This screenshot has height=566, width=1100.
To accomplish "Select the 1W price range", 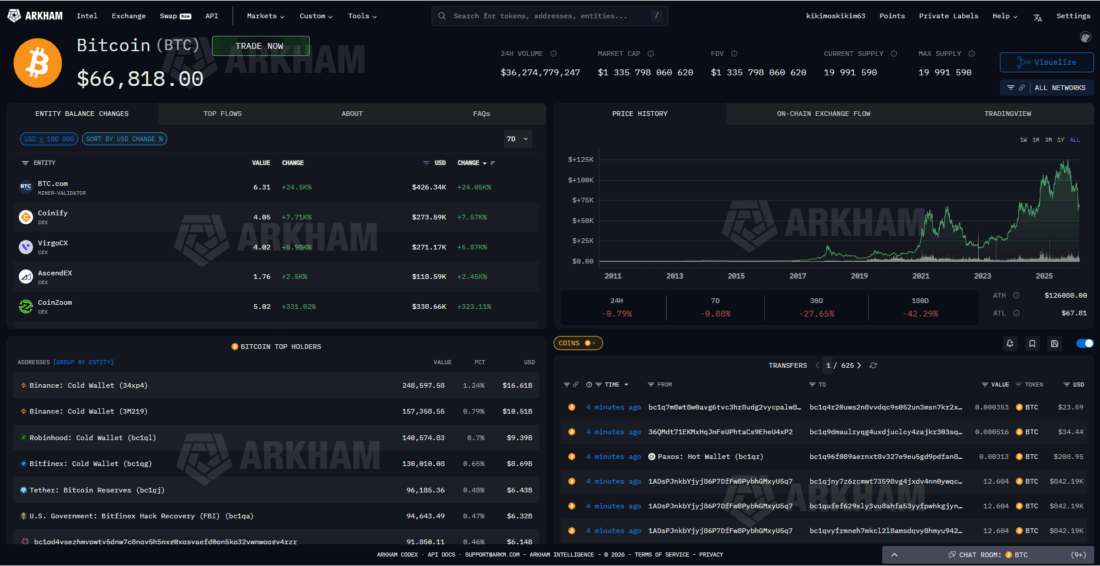I will click(x=1024, y=140).
